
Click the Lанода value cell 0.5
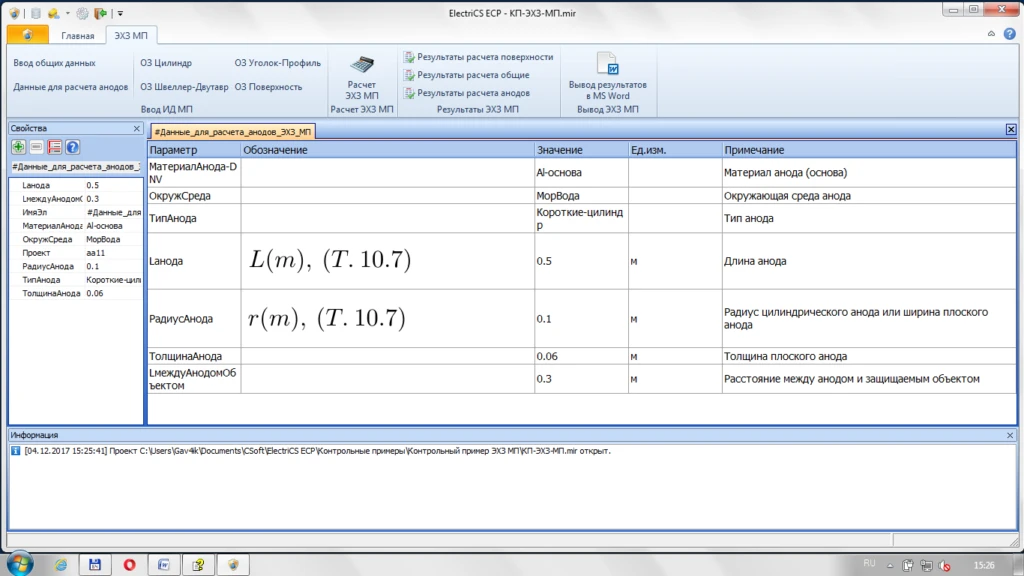click(x=580, y=262)
